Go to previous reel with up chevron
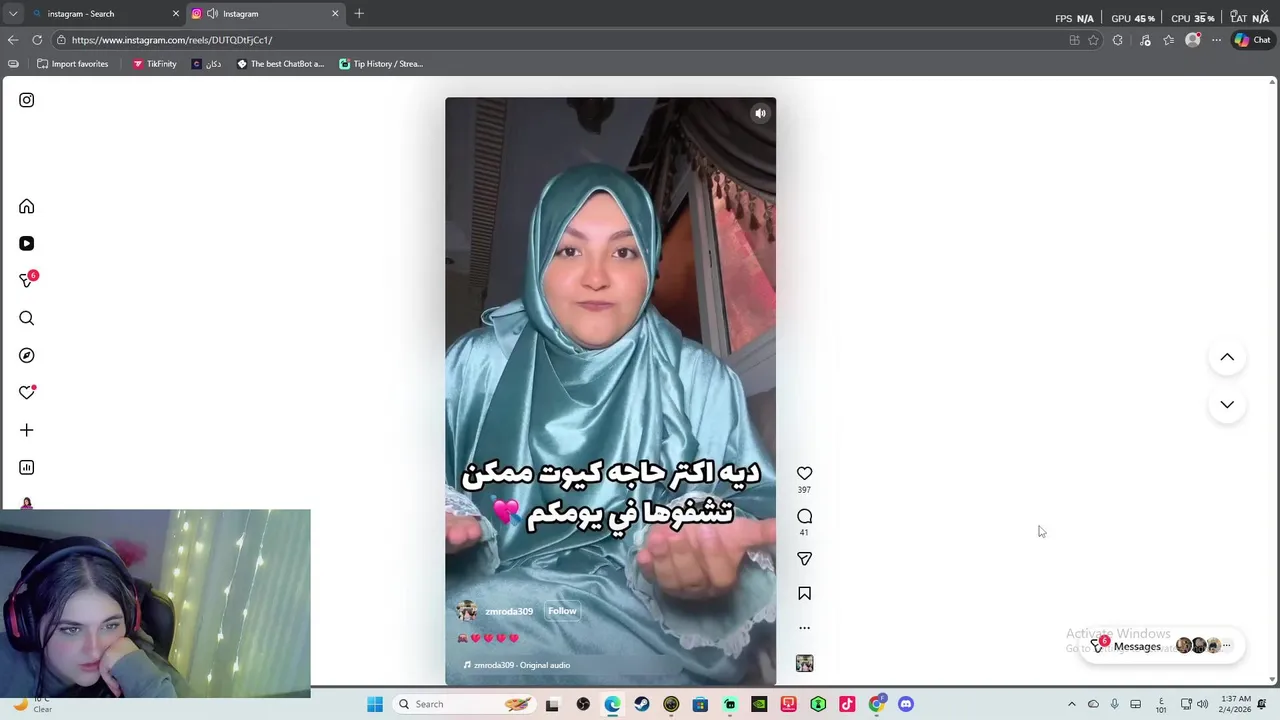This screenshot has height=720, width=1280. click(x=1227, y=357)
